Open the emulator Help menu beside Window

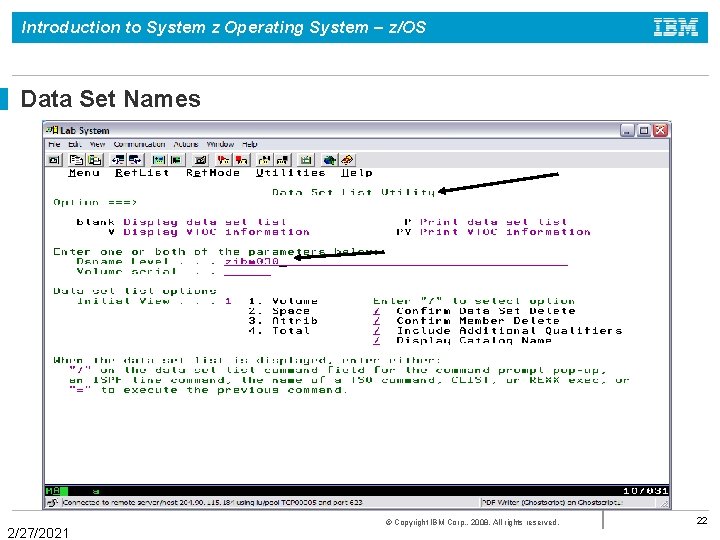(x=250, y=144)
